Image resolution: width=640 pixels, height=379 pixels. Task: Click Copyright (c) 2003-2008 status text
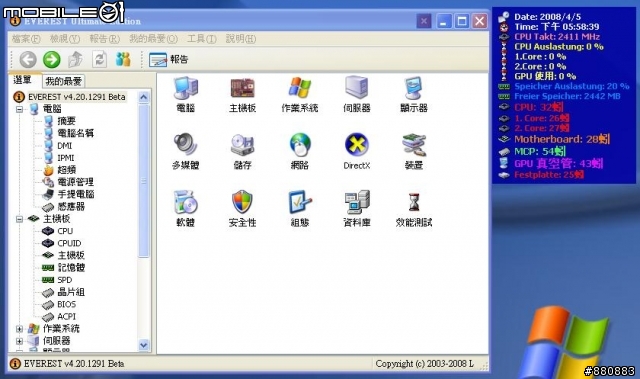coord(424,363)
